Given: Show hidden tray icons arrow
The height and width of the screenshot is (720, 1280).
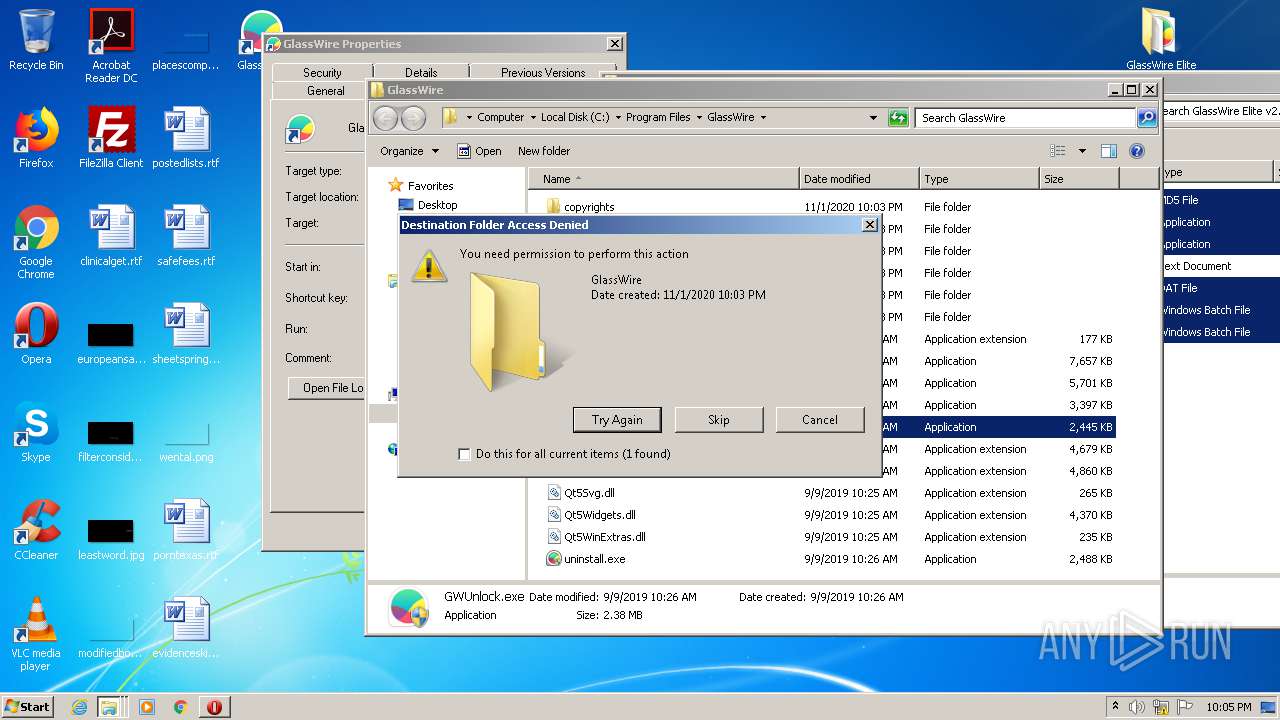Looking at the screenshot, I should (x=1116, y=706).
